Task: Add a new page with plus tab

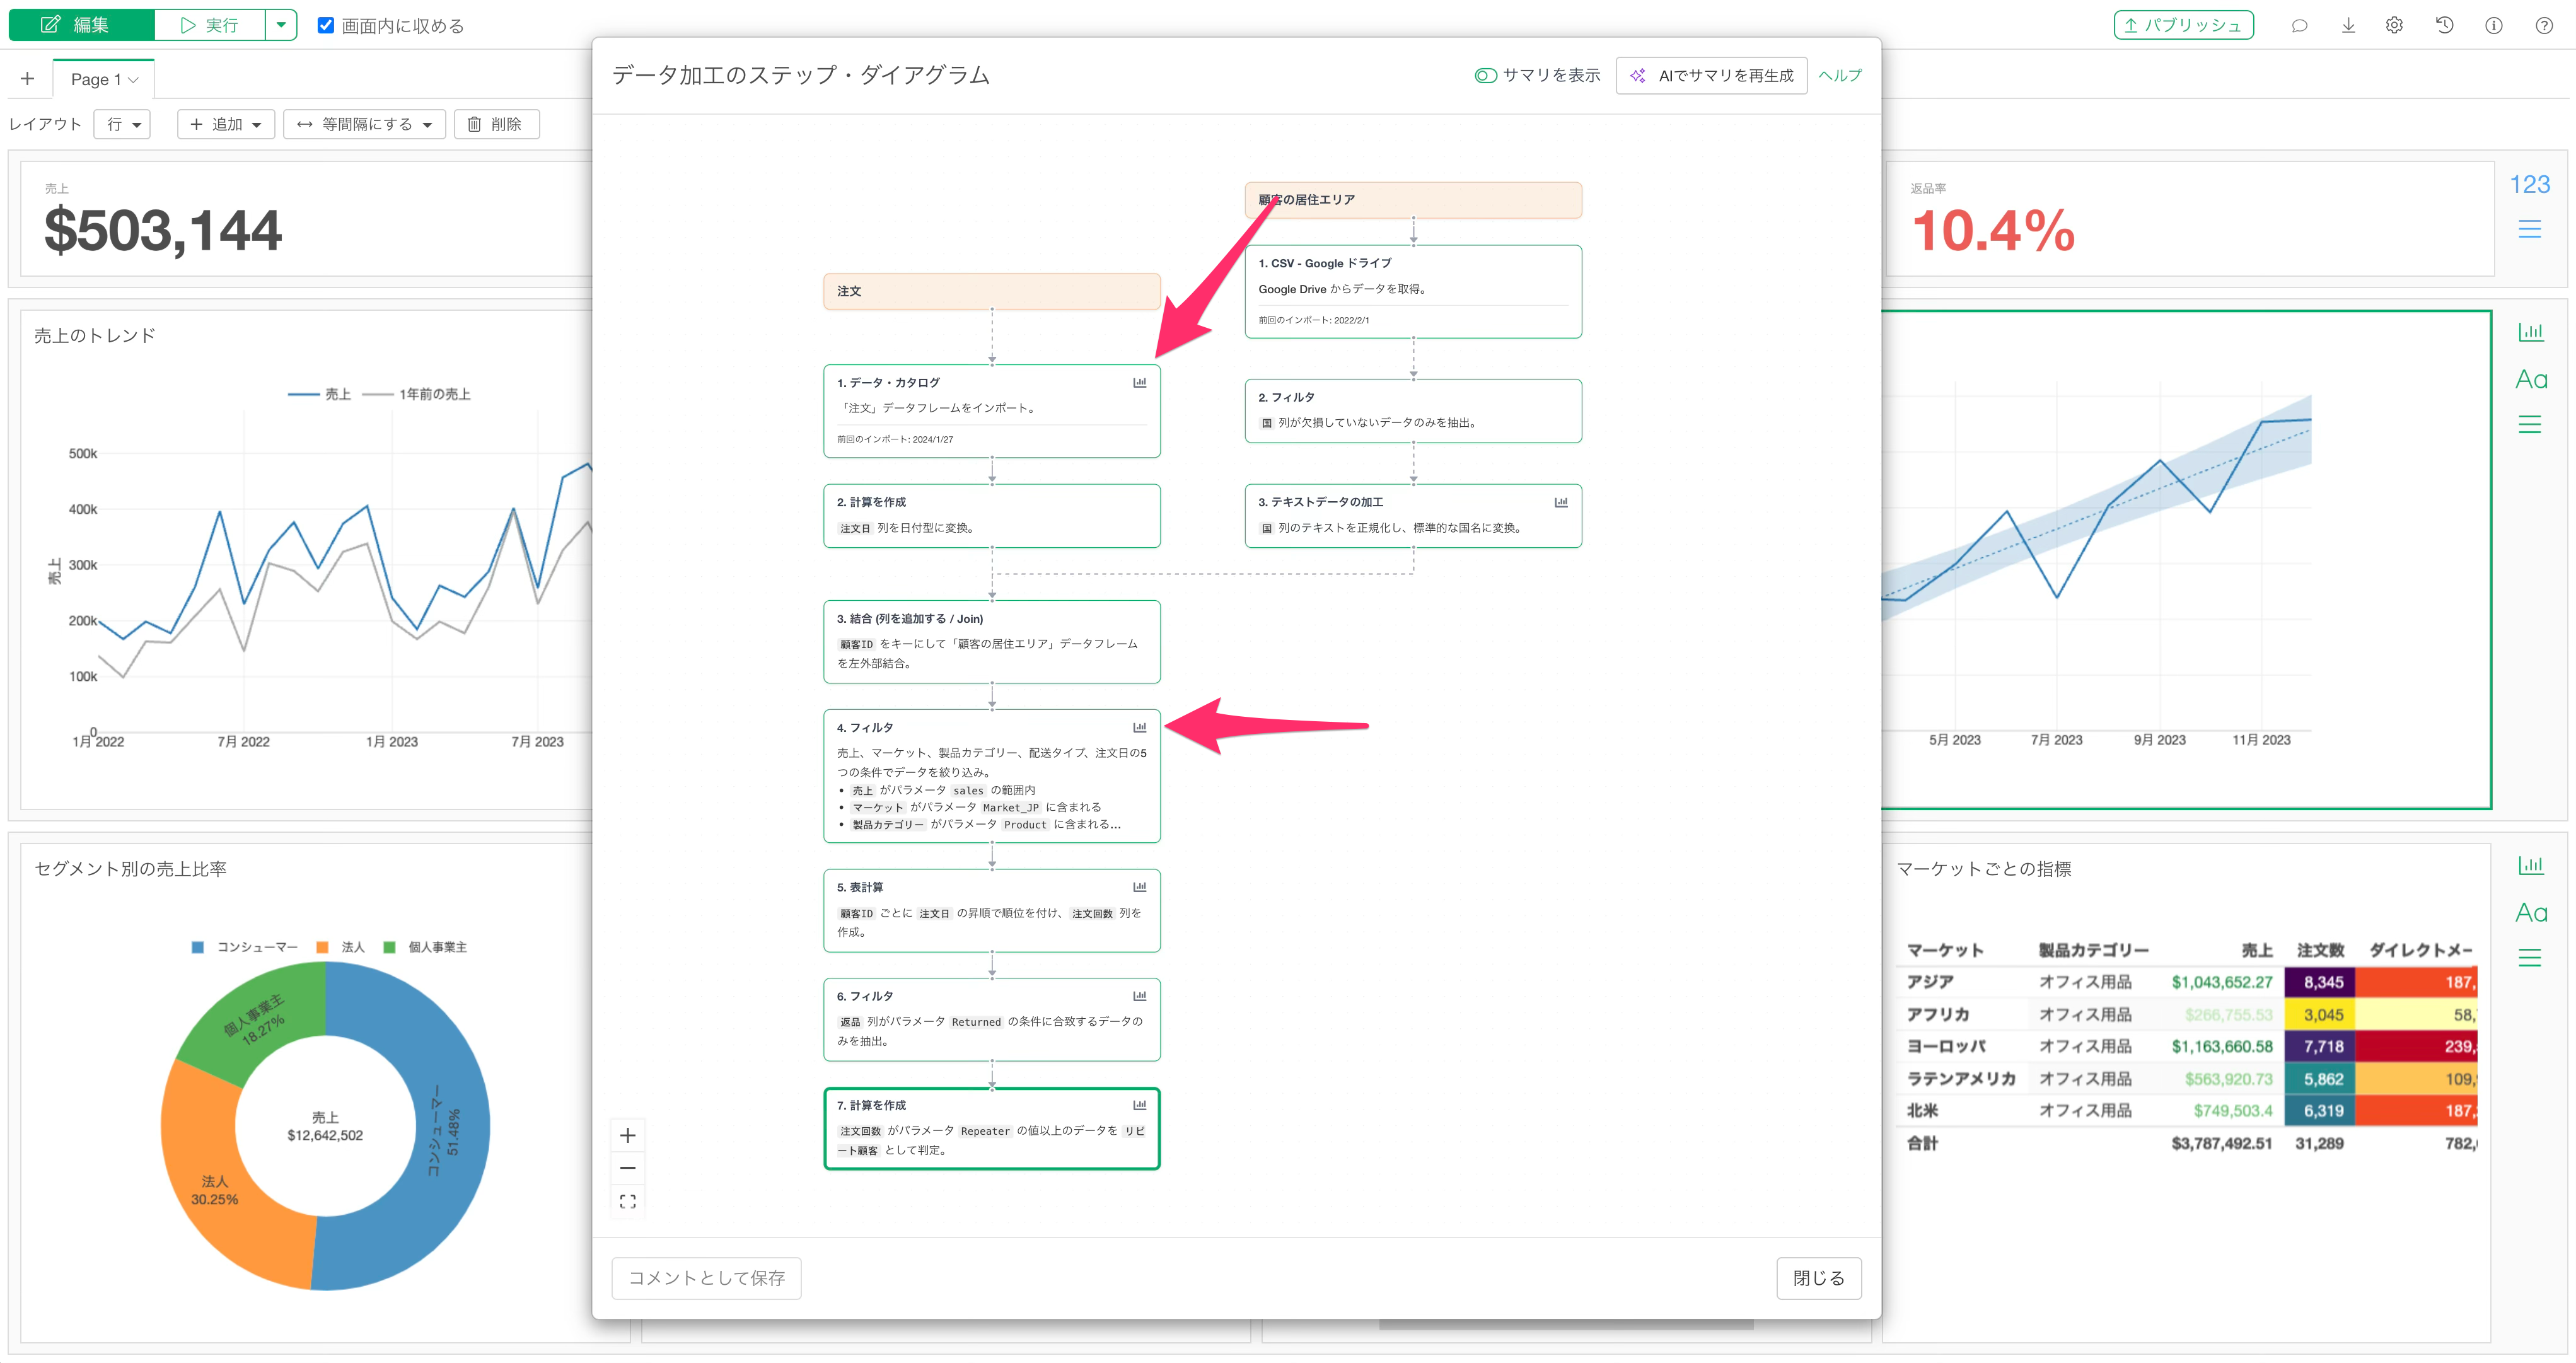Action: point(27,79)
